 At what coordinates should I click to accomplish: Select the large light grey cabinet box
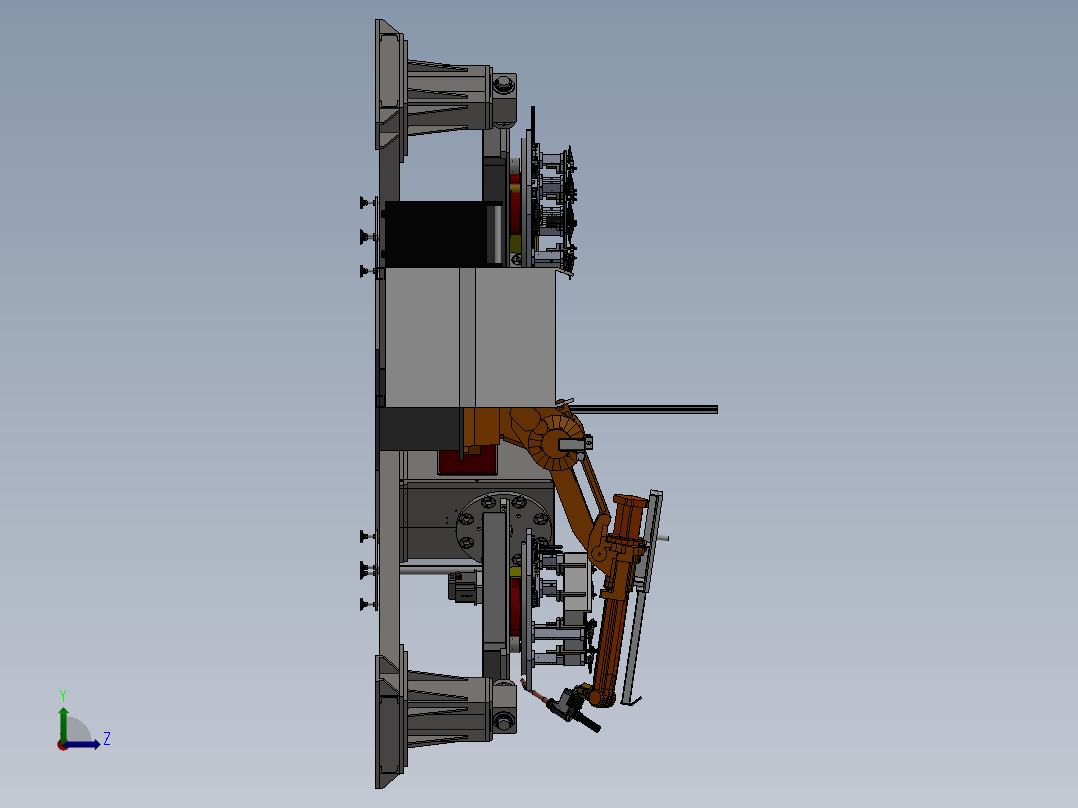point(470,337)
